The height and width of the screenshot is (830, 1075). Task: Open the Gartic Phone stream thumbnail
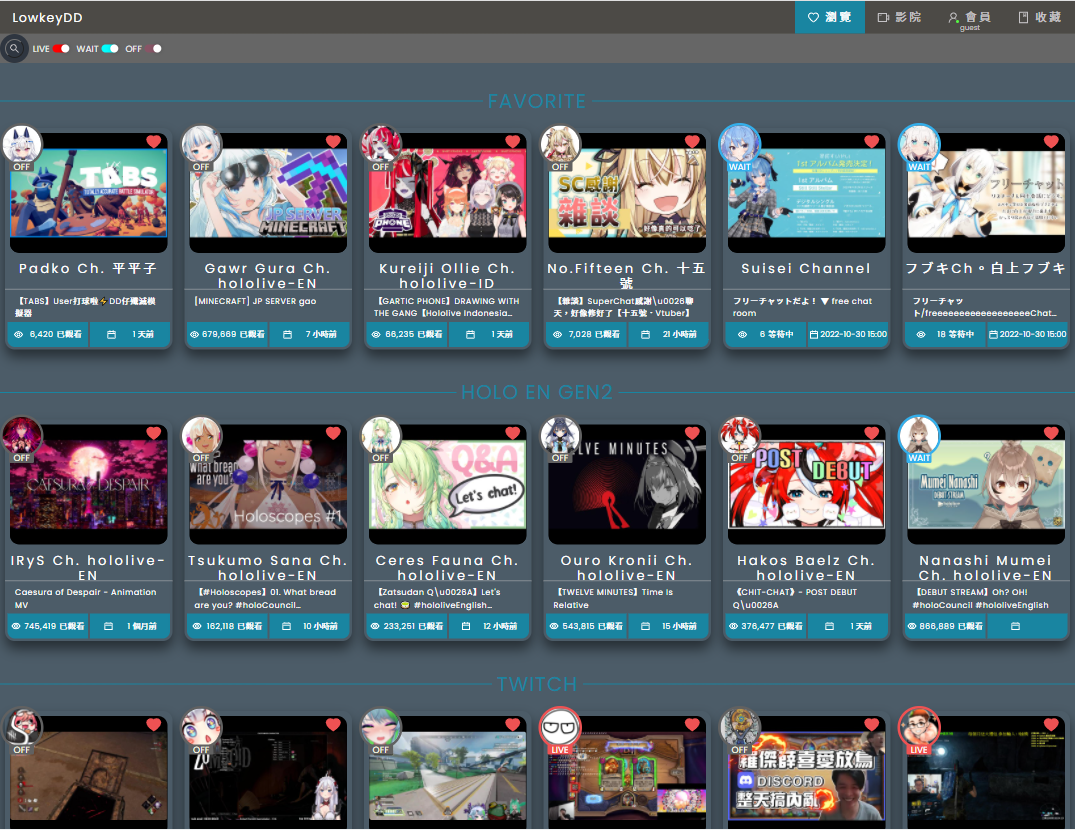[448, 193]
